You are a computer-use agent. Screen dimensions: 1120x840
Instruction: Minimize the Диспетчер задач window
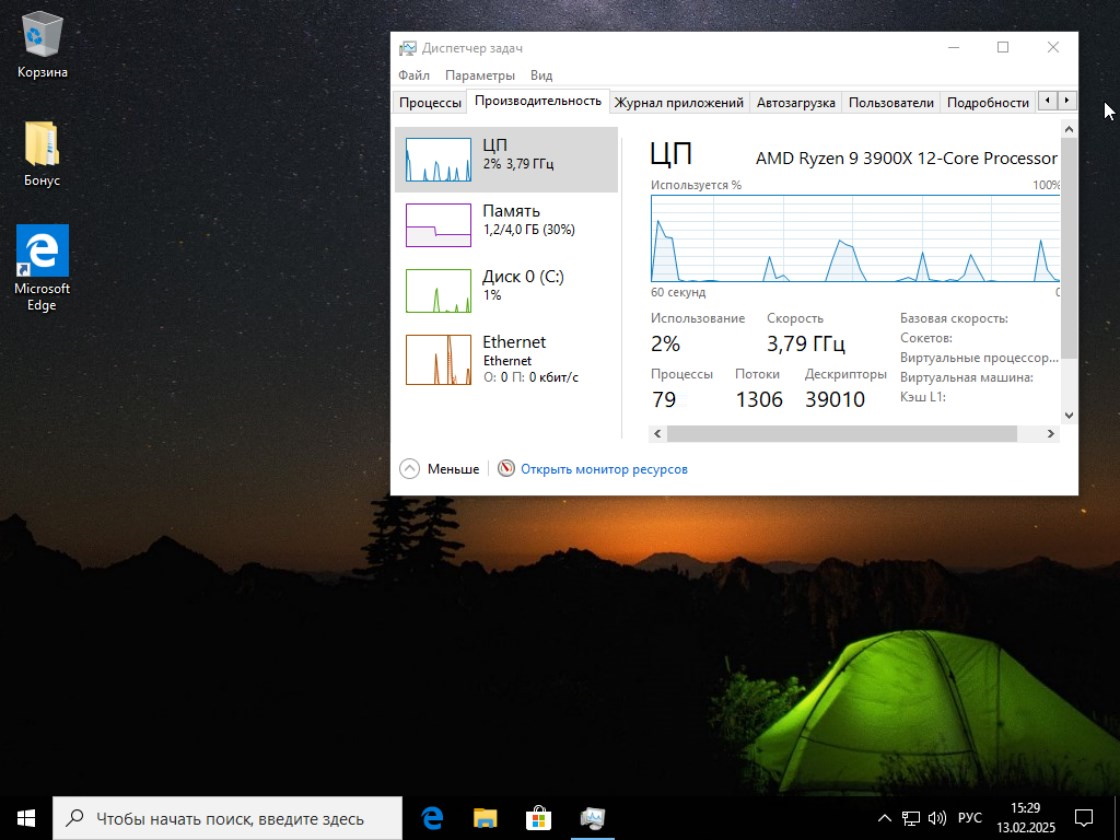pyautogui.click(x=954, y=47)
